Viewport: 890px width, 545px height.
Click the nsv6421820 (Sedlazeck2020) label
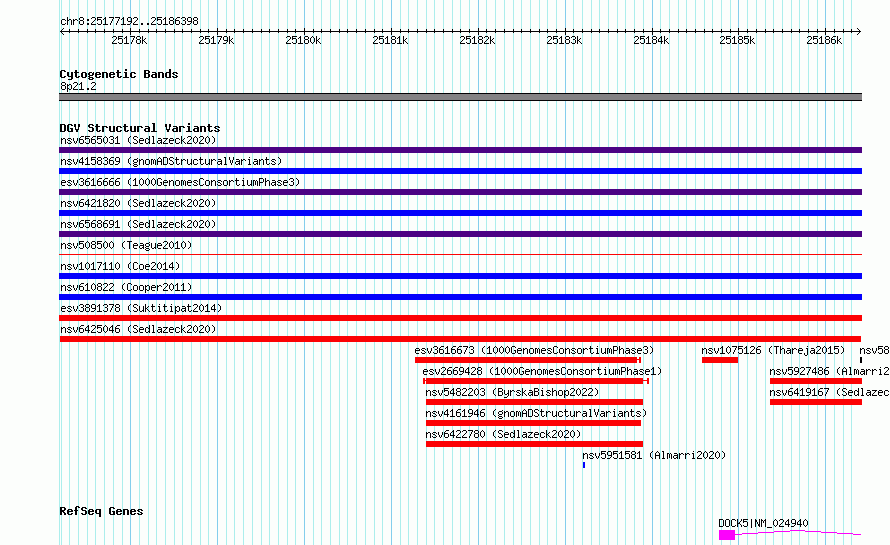pyautogui.click(x=138, y=203)
